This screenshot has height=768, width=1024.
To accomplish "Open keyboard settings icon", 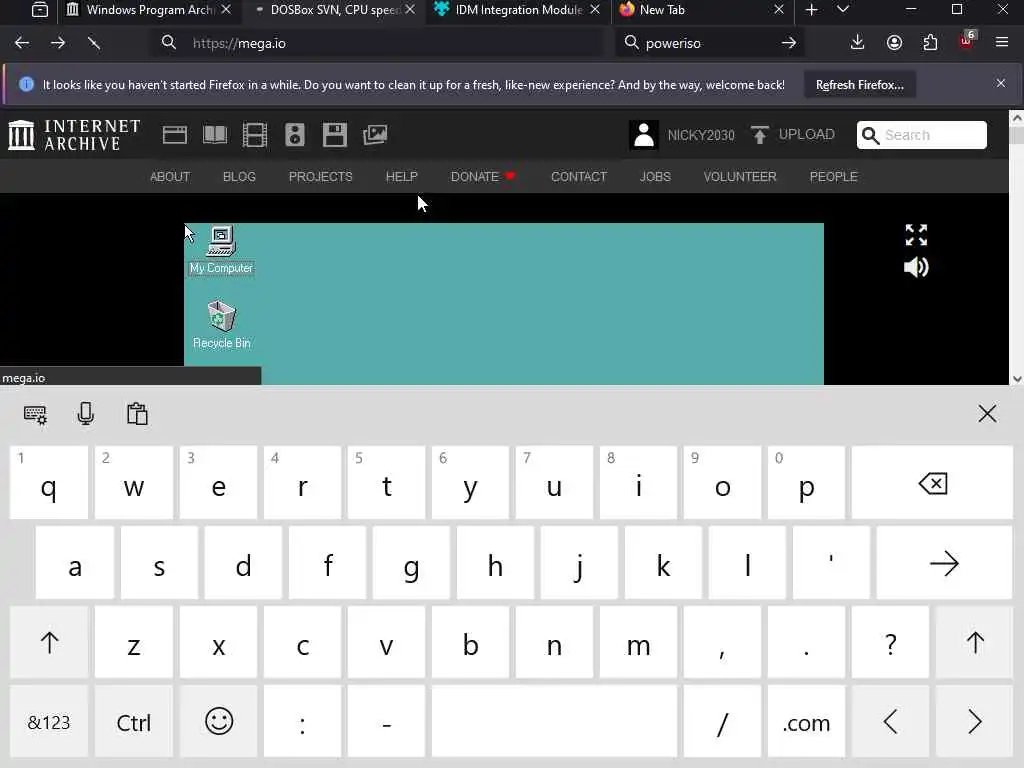I will pyautogui.click(x=35, y=415).
